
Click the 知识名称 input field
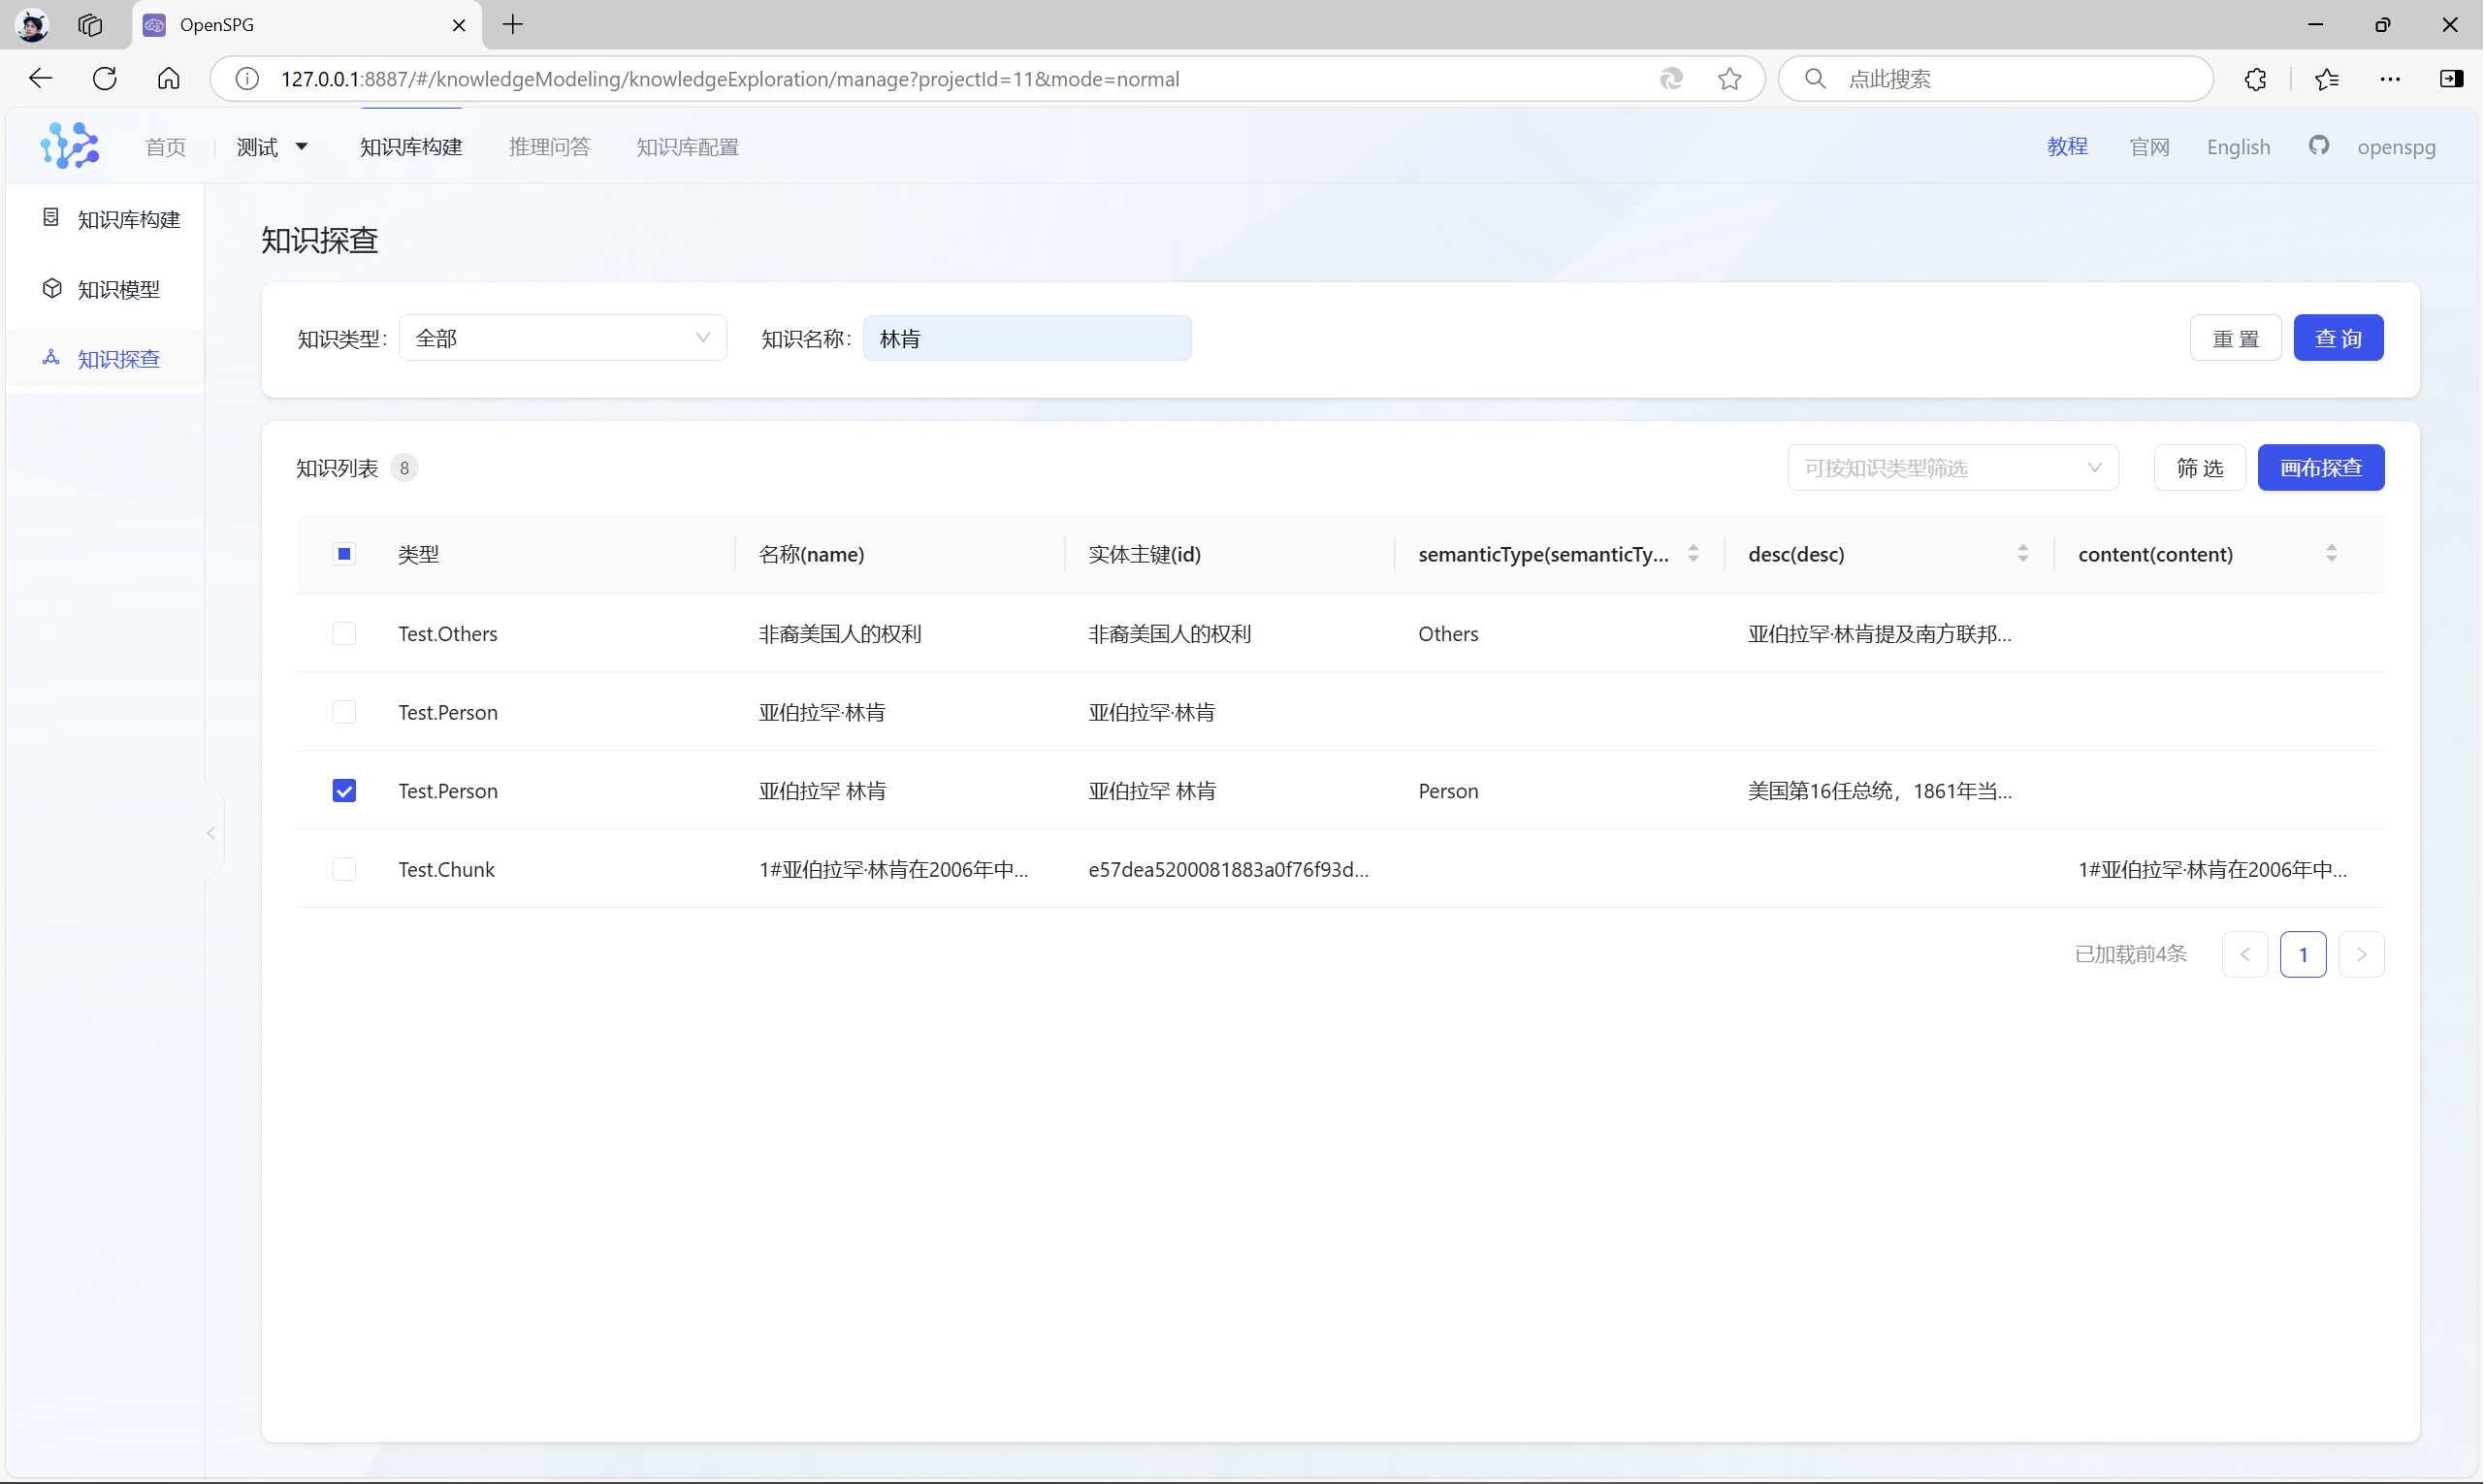pyautogui.click(x=1027, y=339)
